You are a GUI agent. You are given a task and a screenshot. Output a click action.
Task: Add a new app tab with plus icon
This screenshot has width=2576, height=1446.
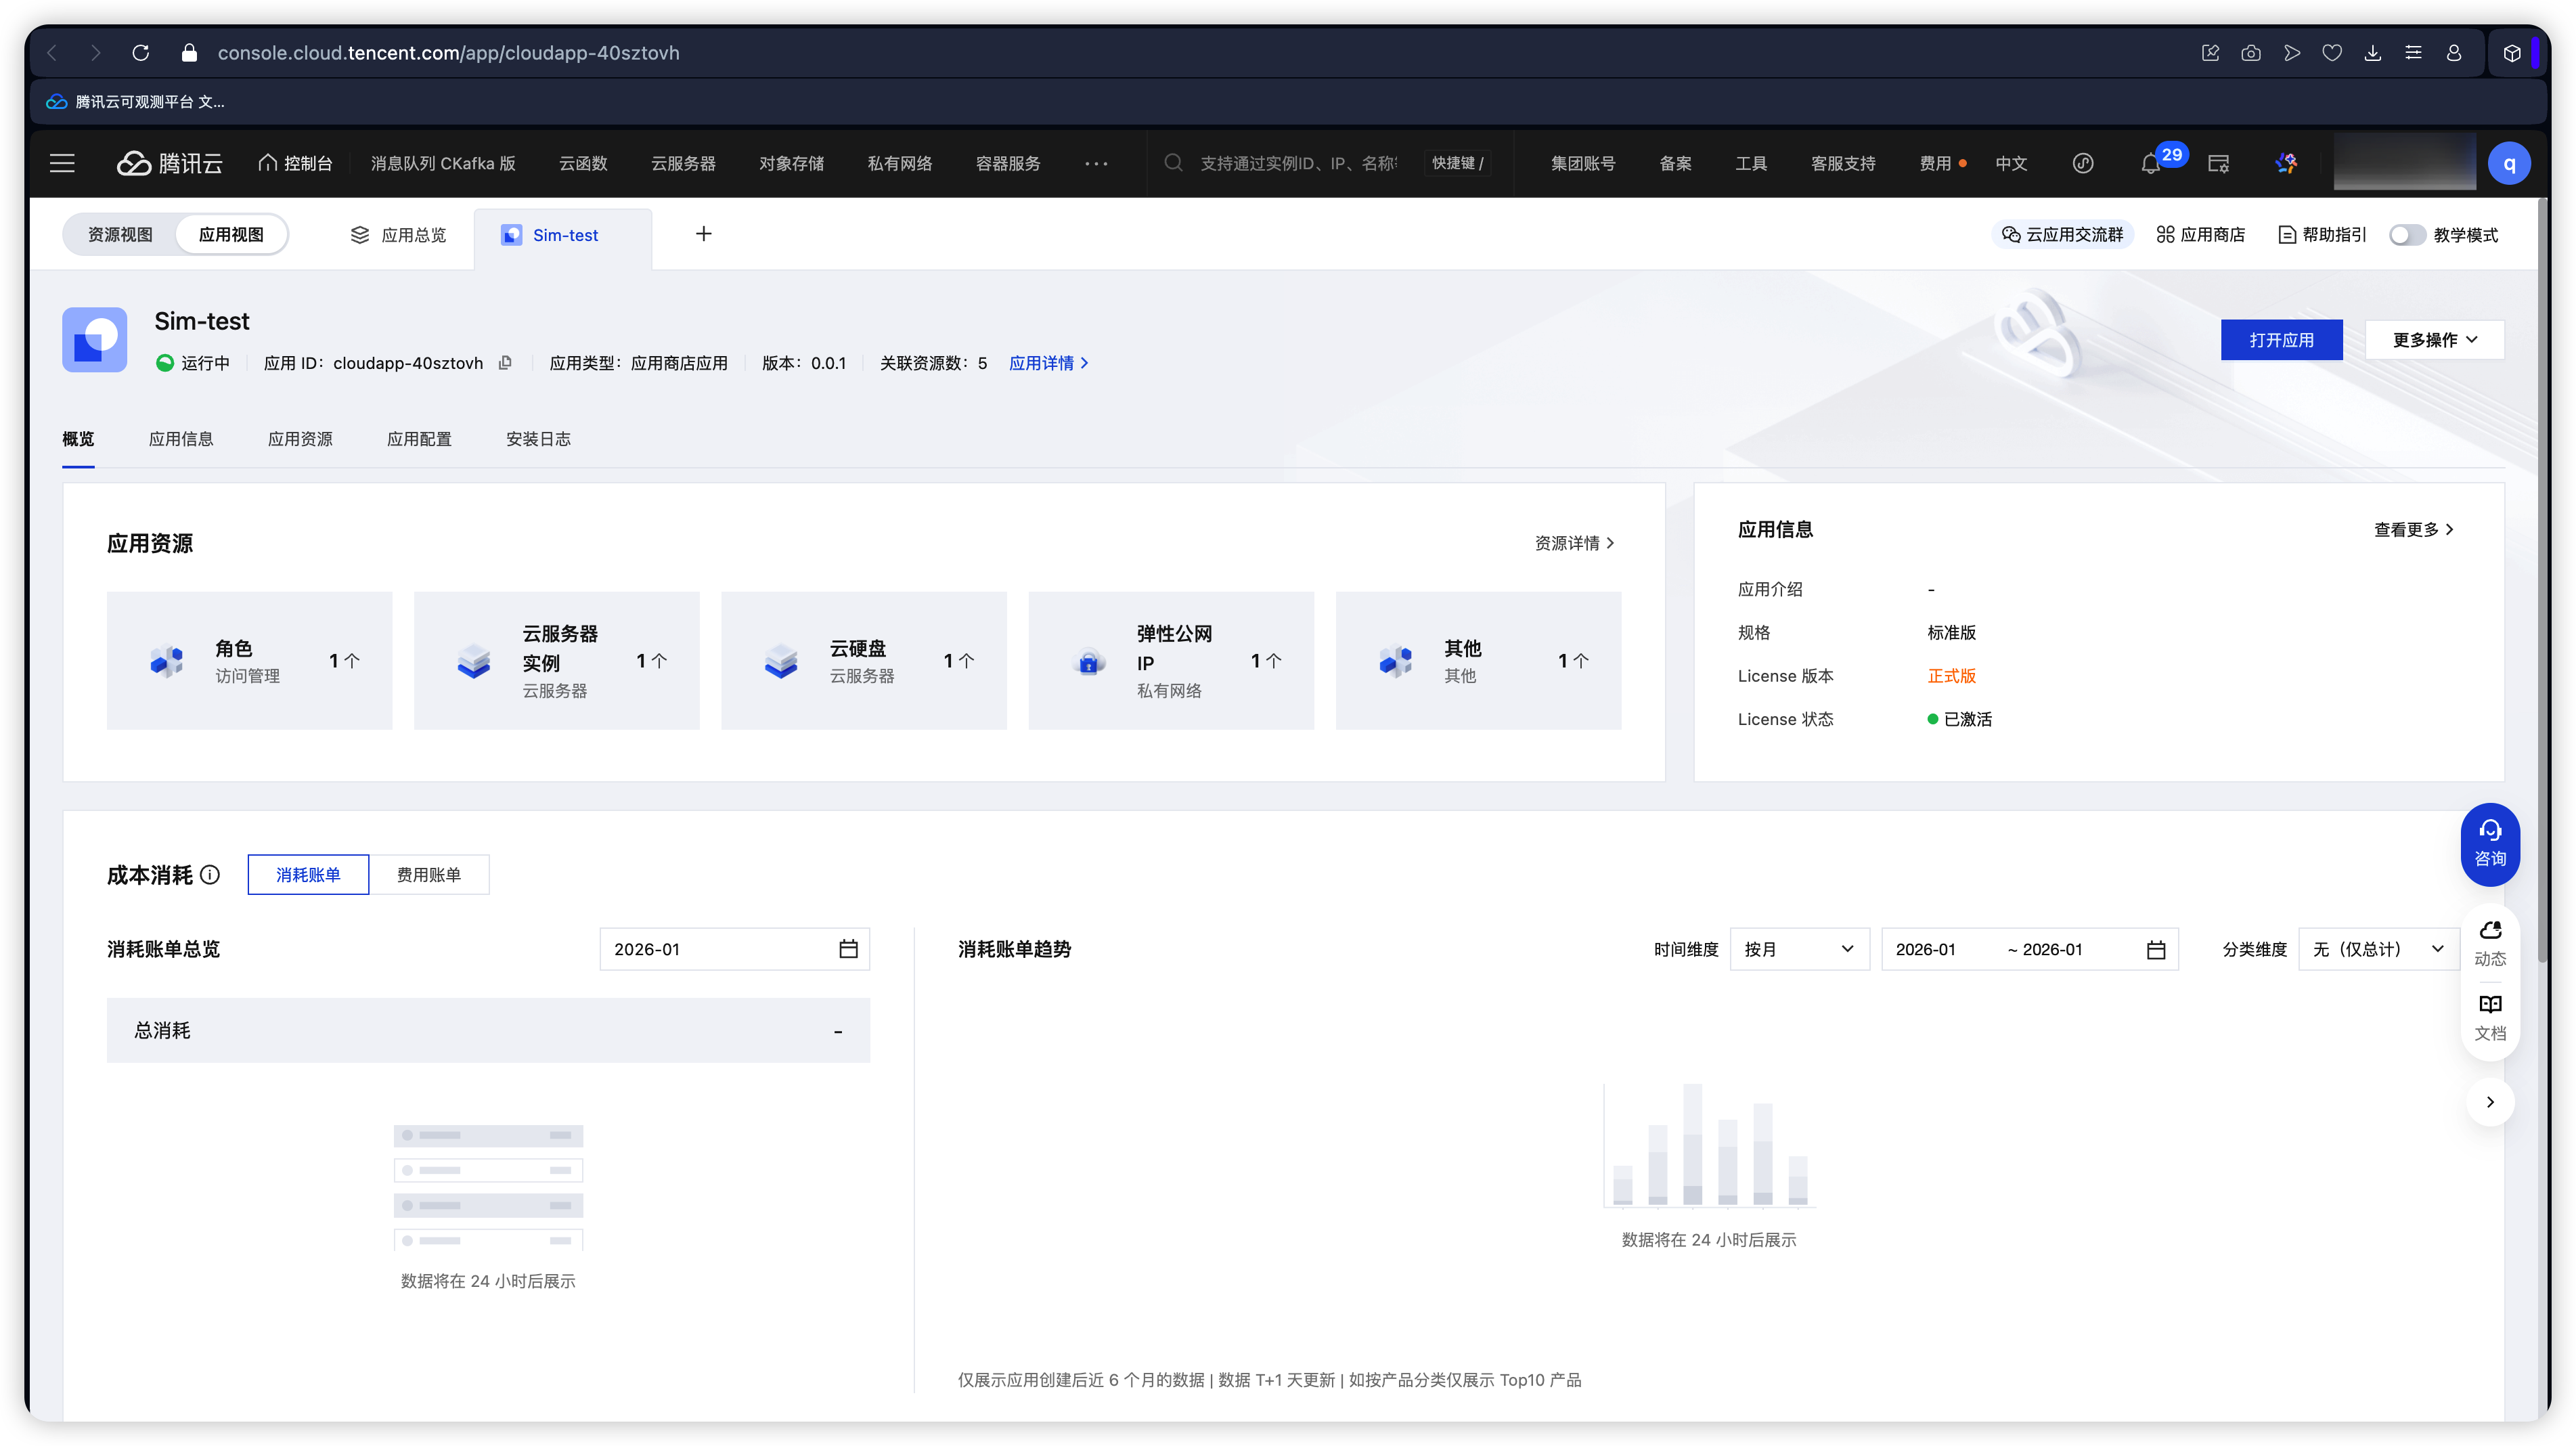pos(703,234)
